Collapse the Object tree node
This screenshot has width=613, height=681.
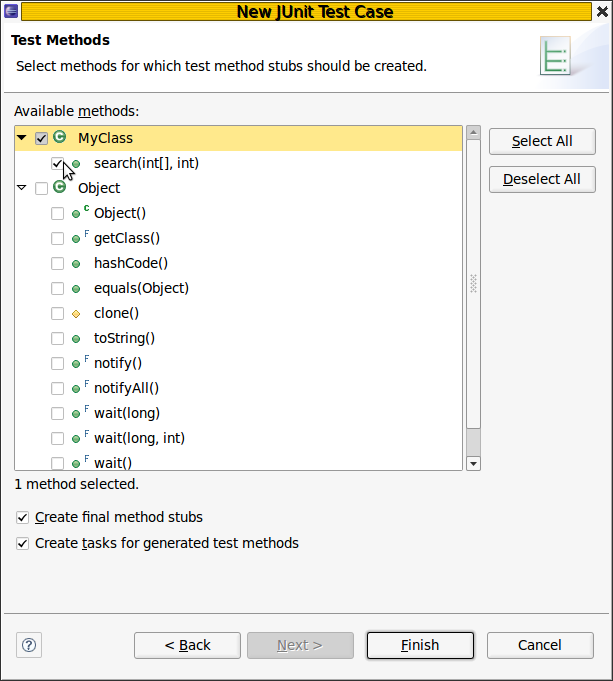point(22,188)
